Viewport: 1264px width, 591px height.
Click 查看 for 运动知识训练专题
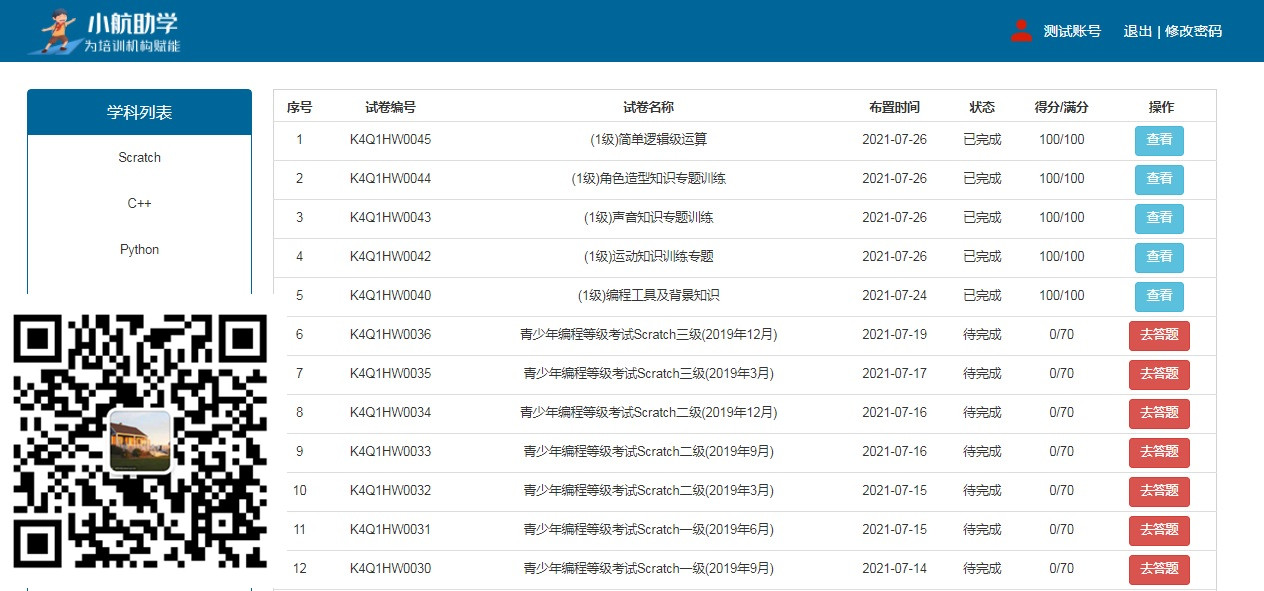1159,257
